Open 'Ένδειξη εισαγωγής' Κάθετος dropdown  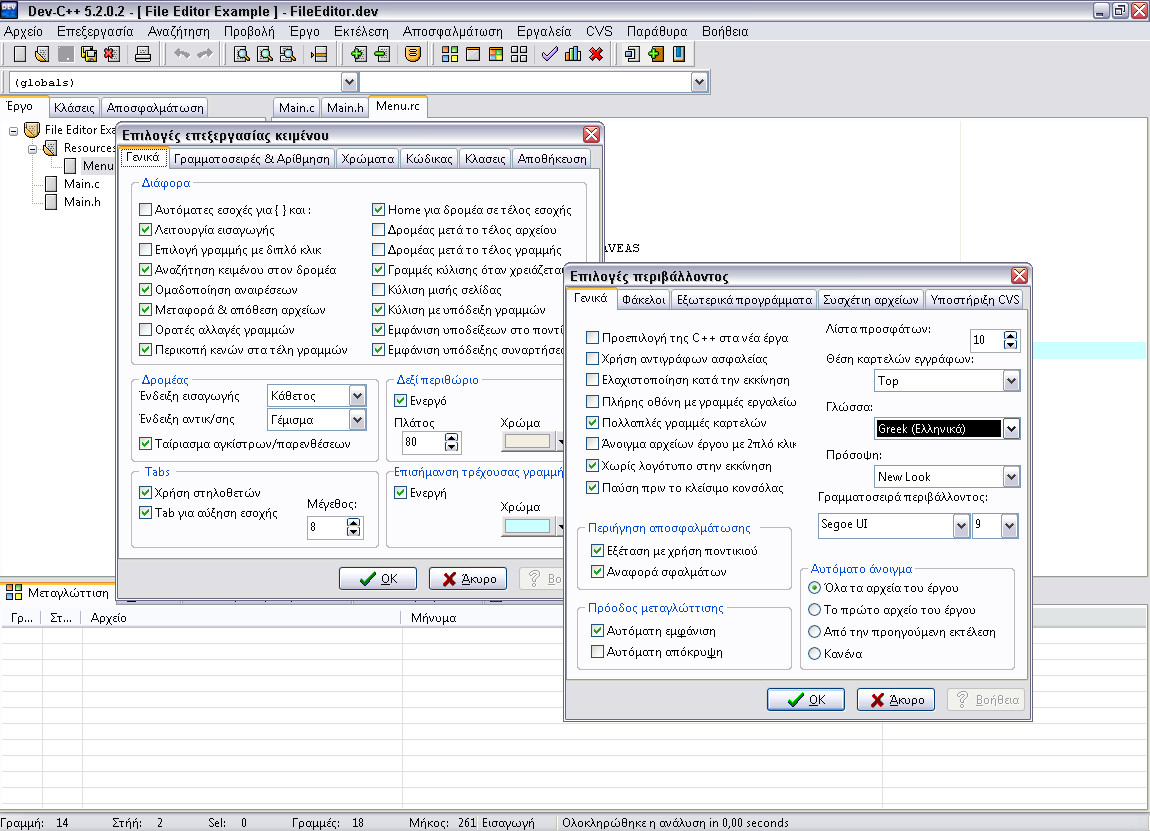[x=357, y=396]
